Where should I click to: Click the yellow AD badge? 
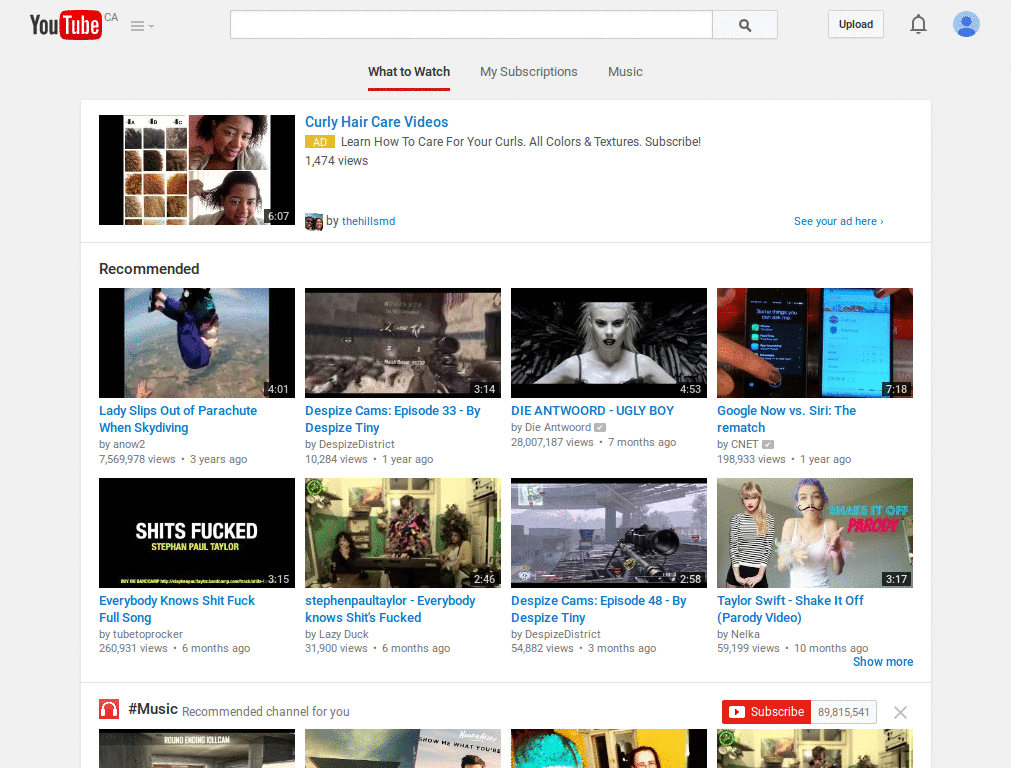pyautogui.click(x=320, y=142)
